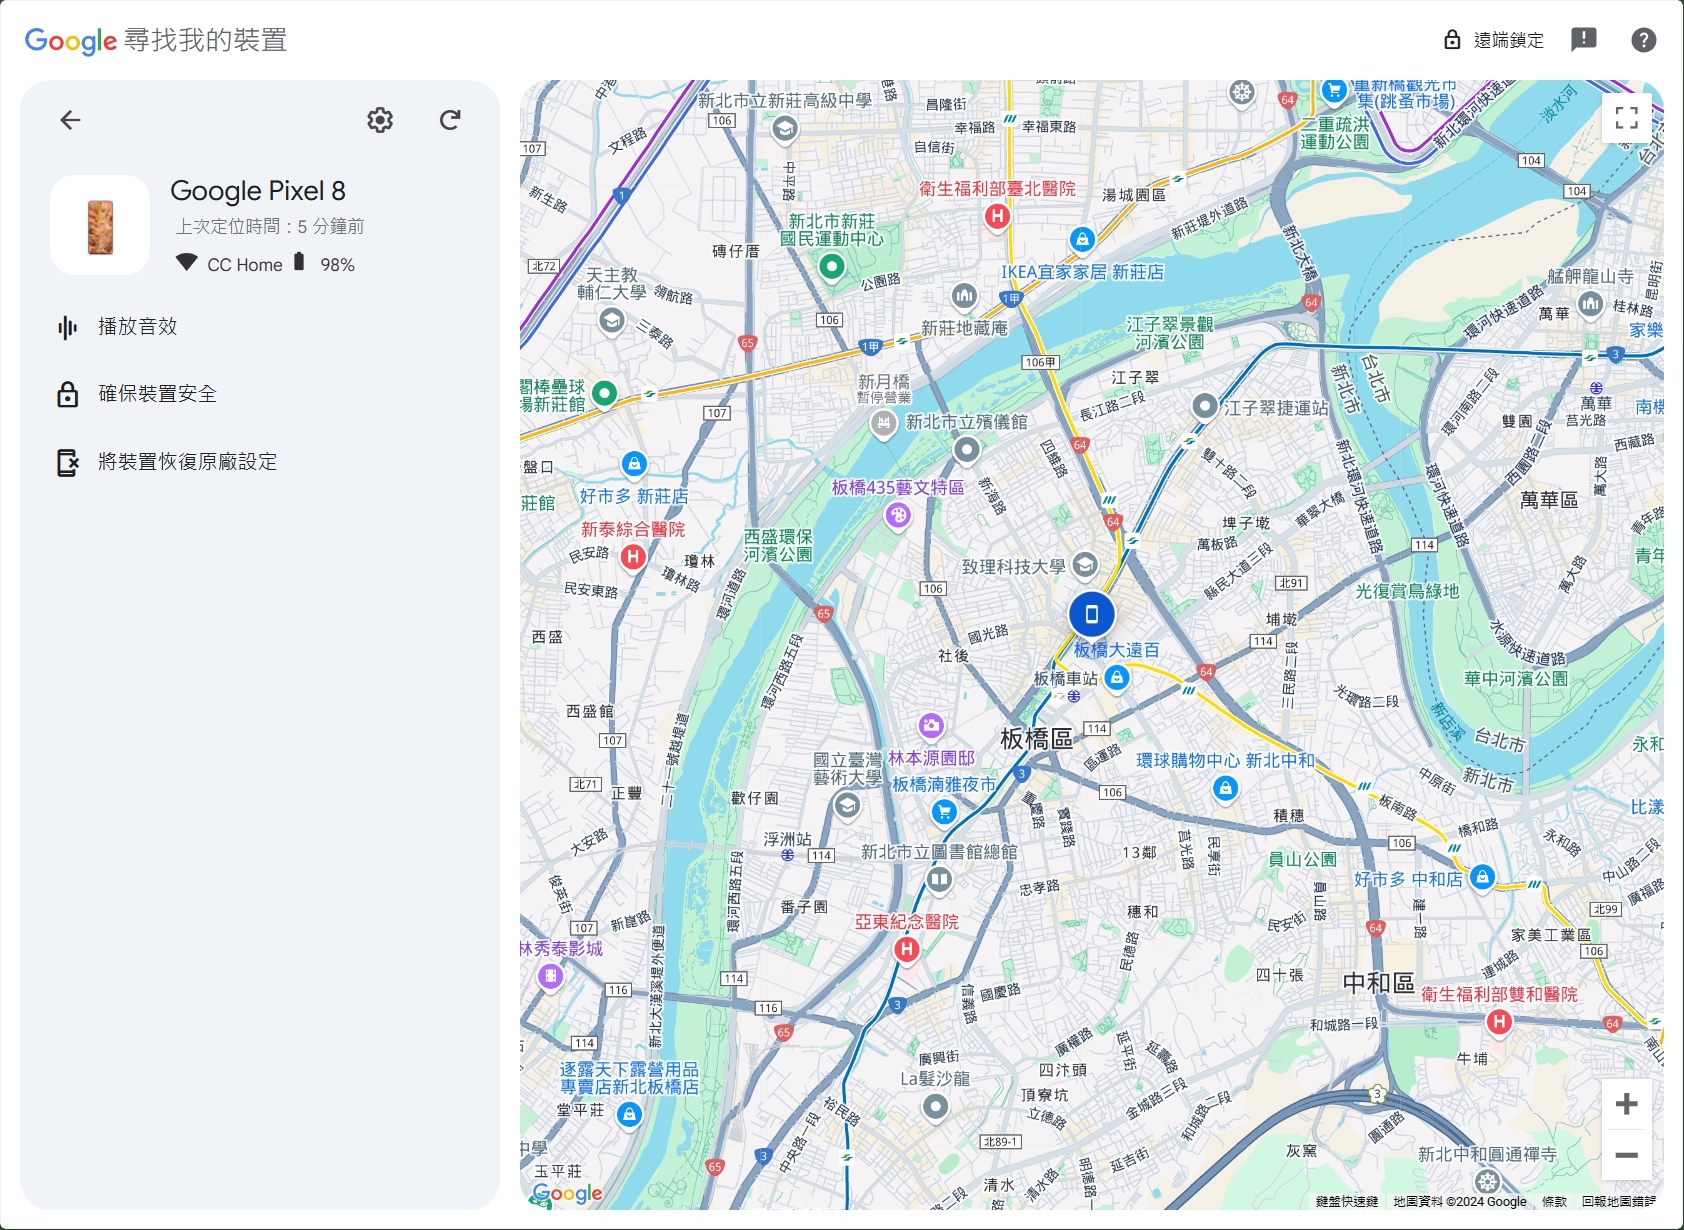The height and width of the screenshot is (1230, 1684).
Task: Open 鍵盤快速鍵 keyboard shortcuts
Action: click(x=1347, y=1202)
